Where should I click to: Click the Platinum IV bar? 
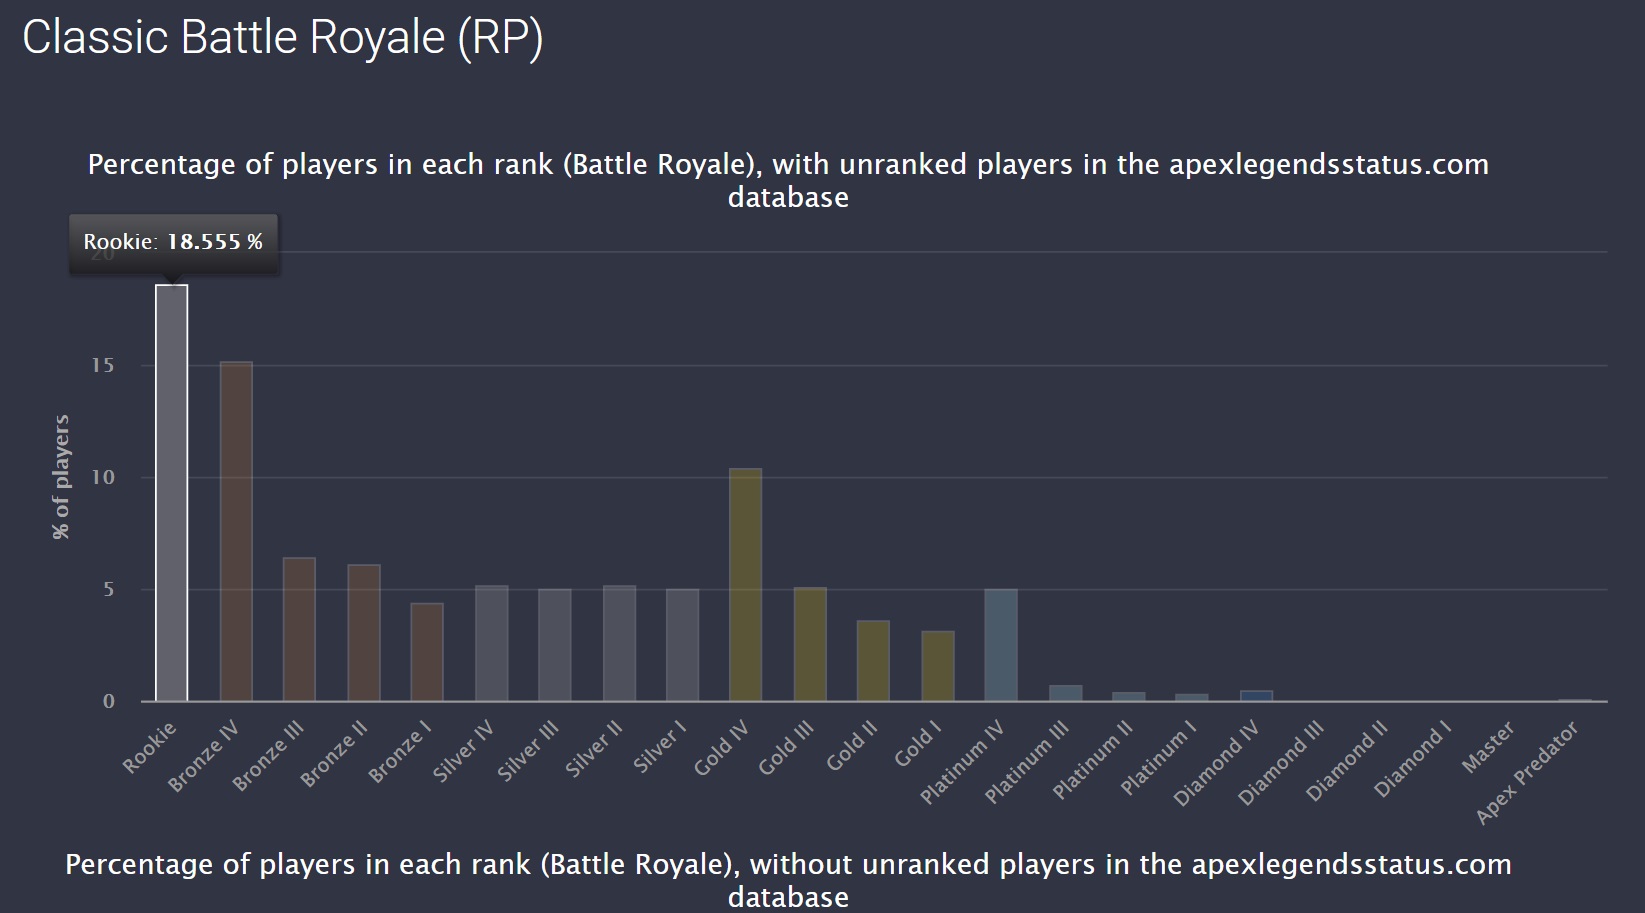pos(1001,645)
